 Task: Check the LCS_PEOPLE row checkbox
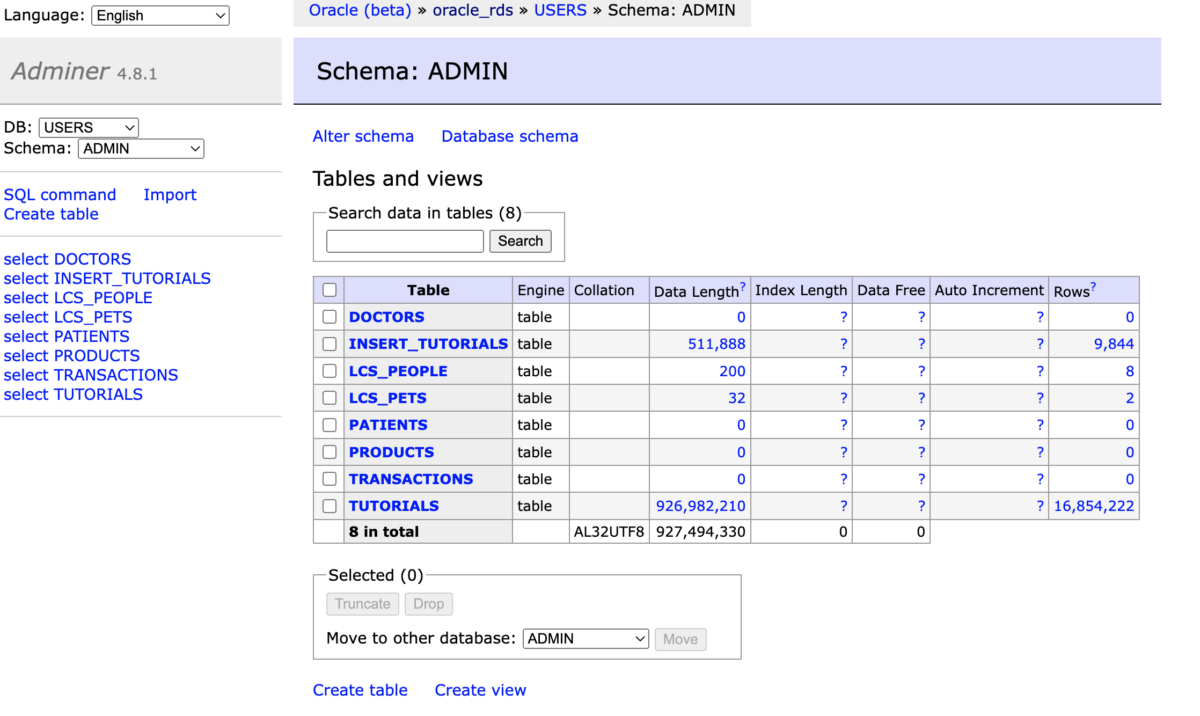329,370
